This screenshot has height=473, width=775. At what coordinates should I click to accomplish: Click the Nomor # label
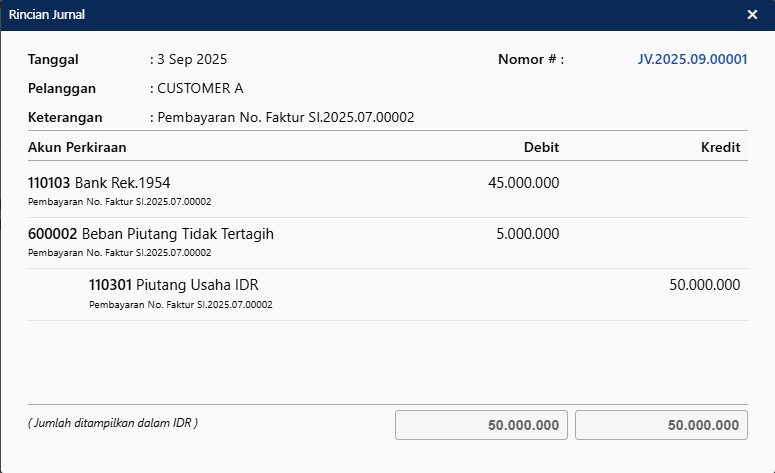coord(530,59)
